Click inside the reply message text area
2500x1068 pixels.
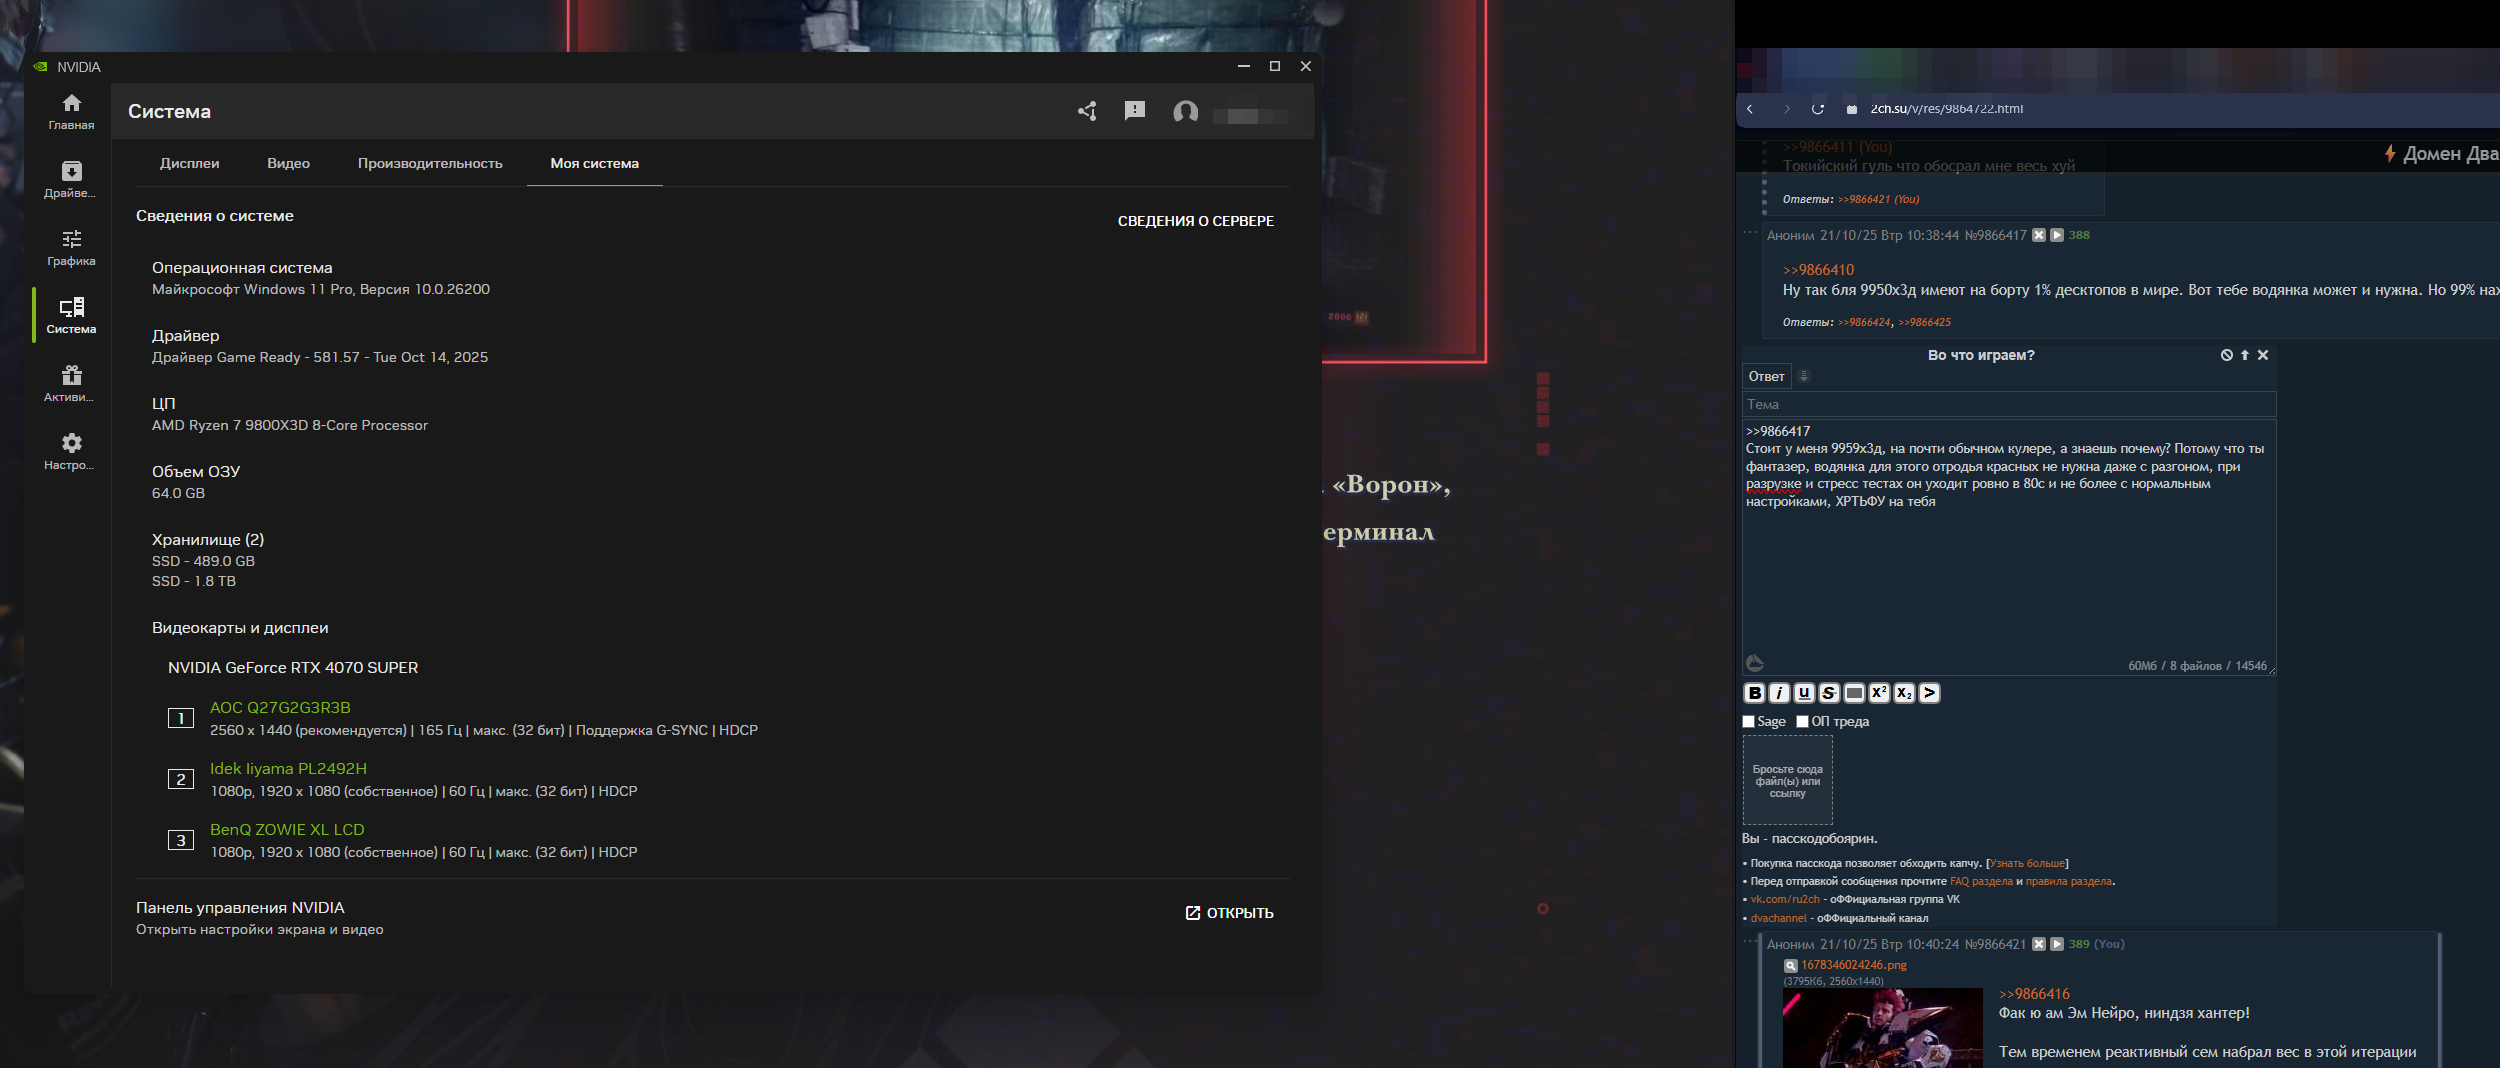point(2009,547)
